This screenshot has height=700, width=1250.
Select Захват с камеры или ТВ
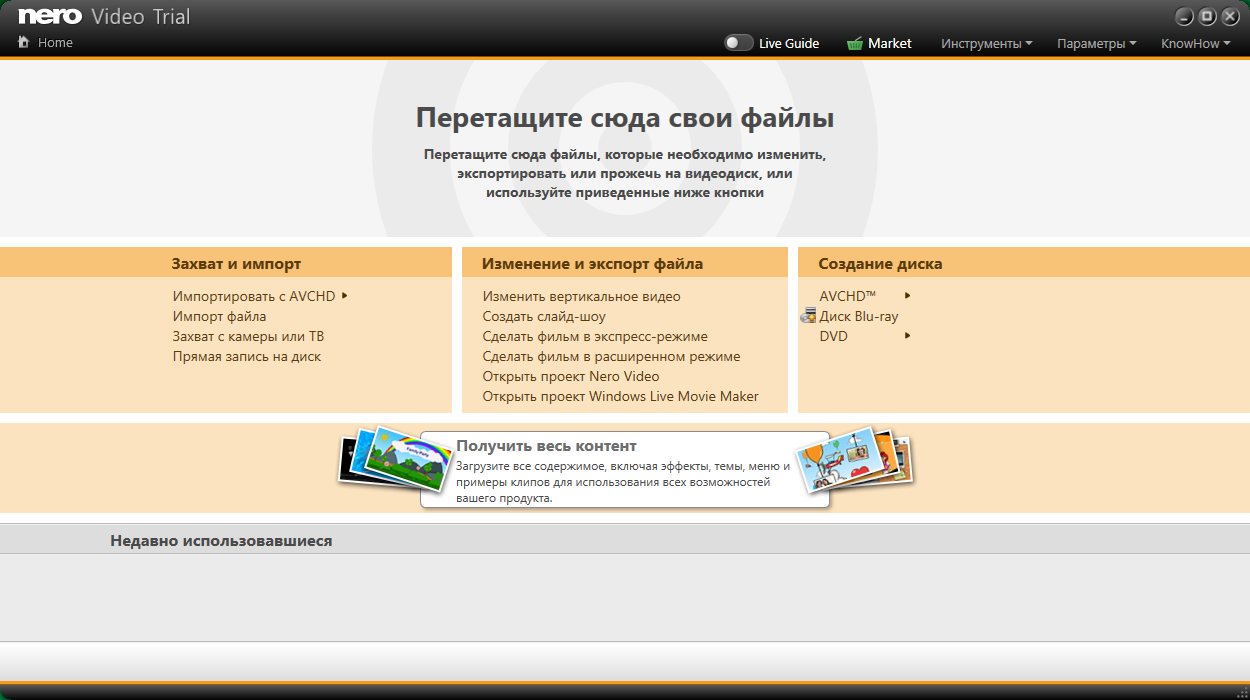(x=248, y=336)
